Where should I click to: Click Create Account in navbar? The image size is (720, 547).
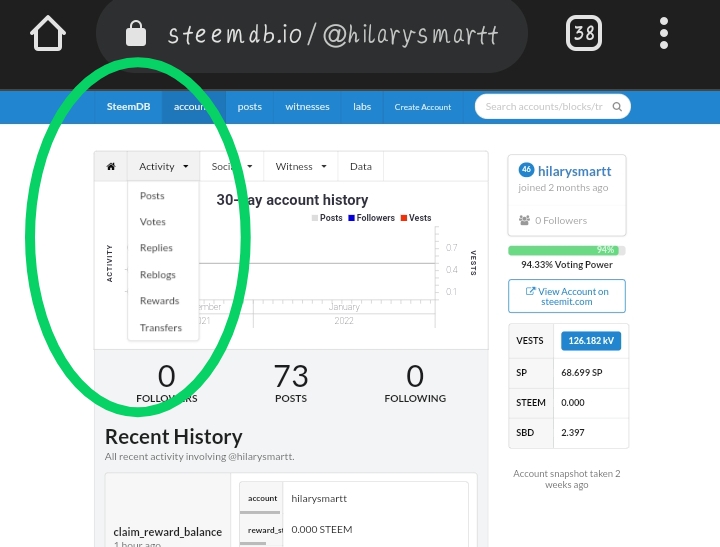422,107
